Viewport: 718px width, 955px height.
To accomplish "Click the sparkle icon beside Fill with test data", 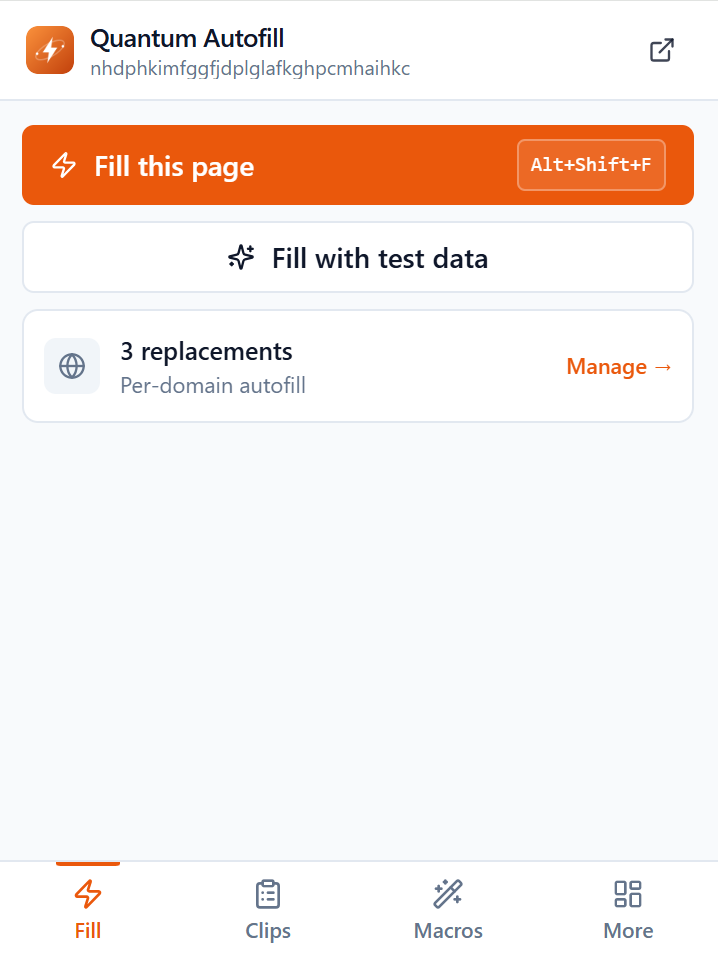I will point(241,258).
